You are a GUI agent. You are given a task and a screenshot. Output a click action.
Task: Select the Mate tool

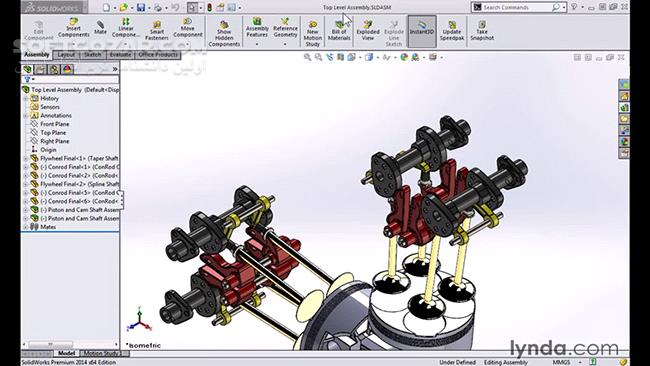coord(100,27)
